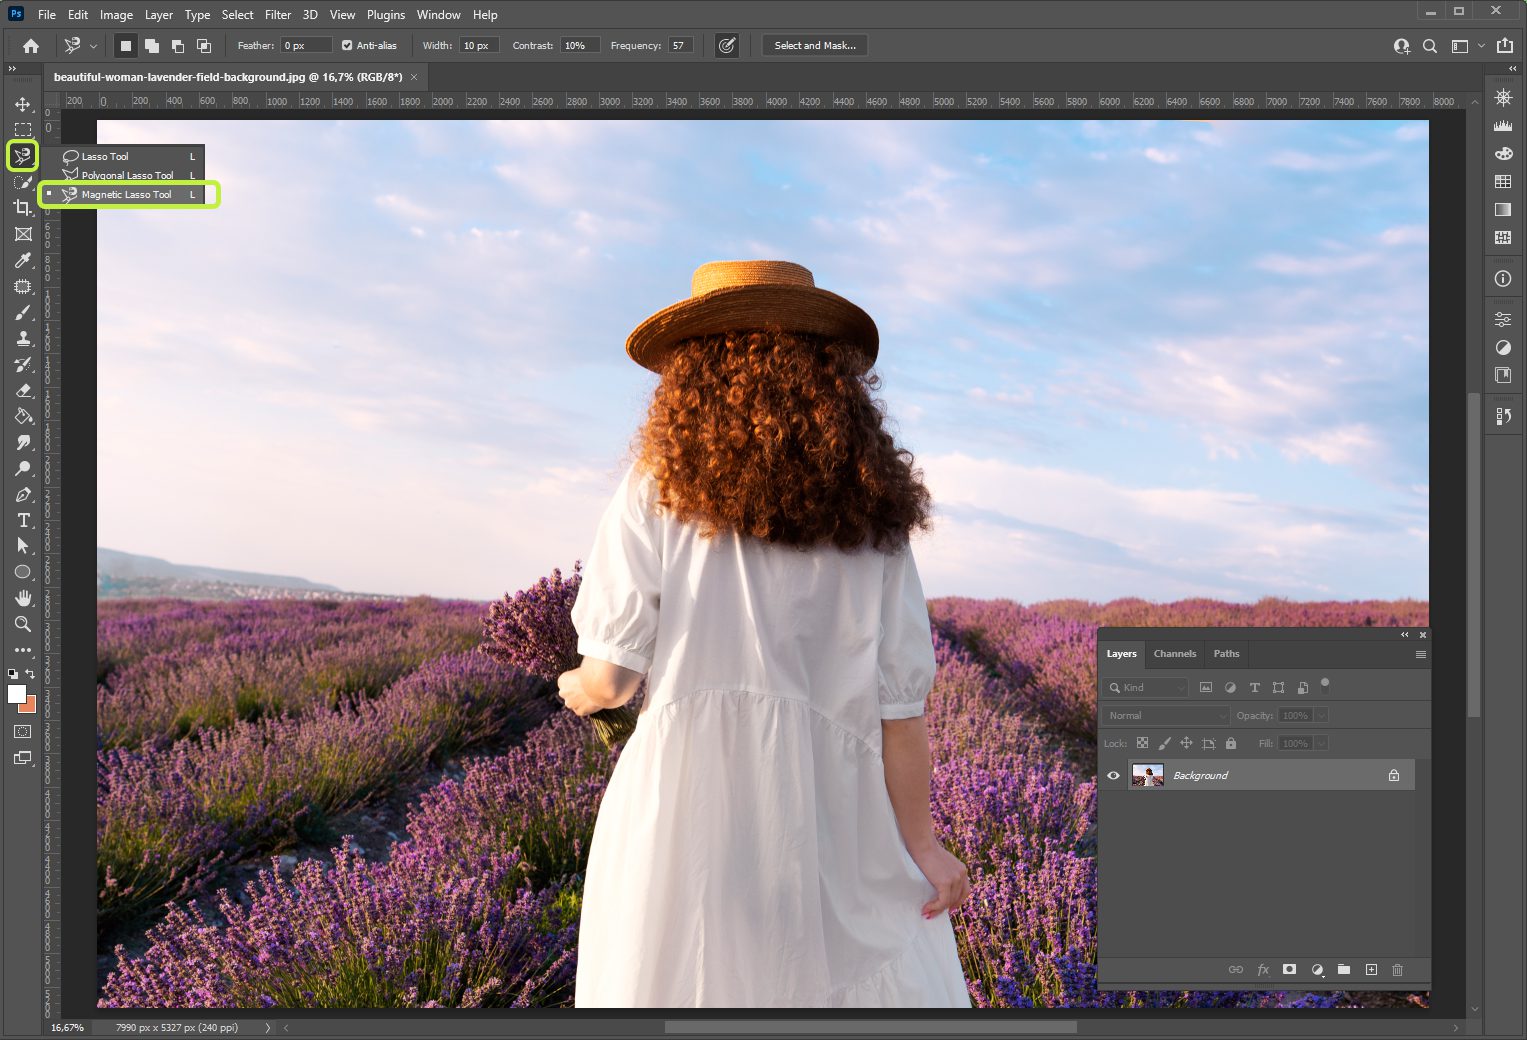Select the Brush tool

[23, 313]
